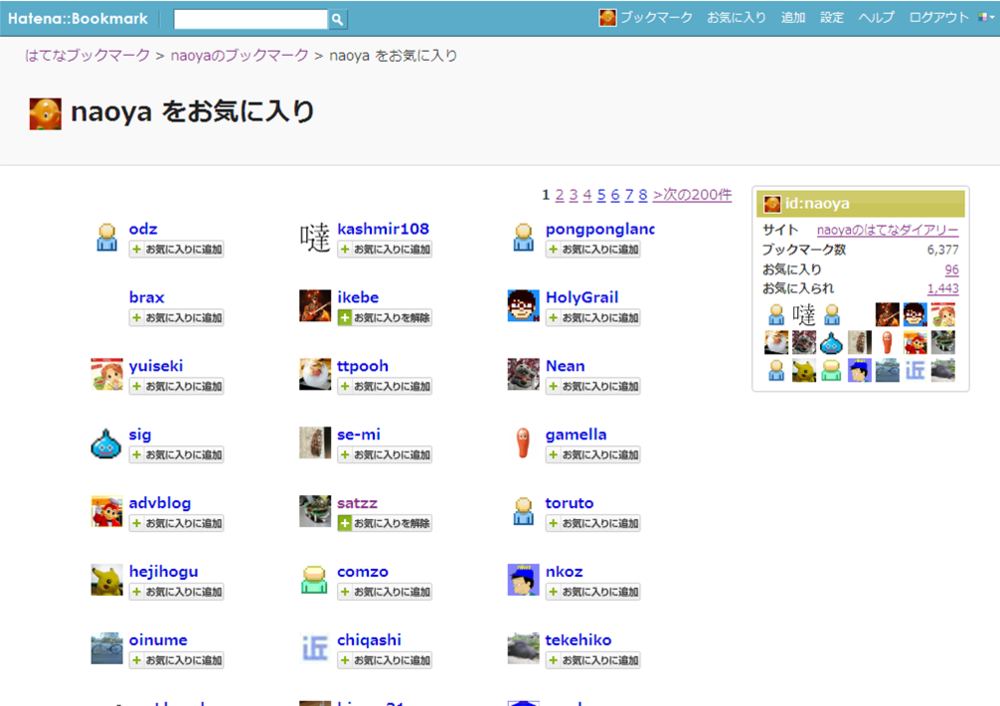The image size is (1000, 706).
Task: Add gamella to favorites
Action: 593,455
